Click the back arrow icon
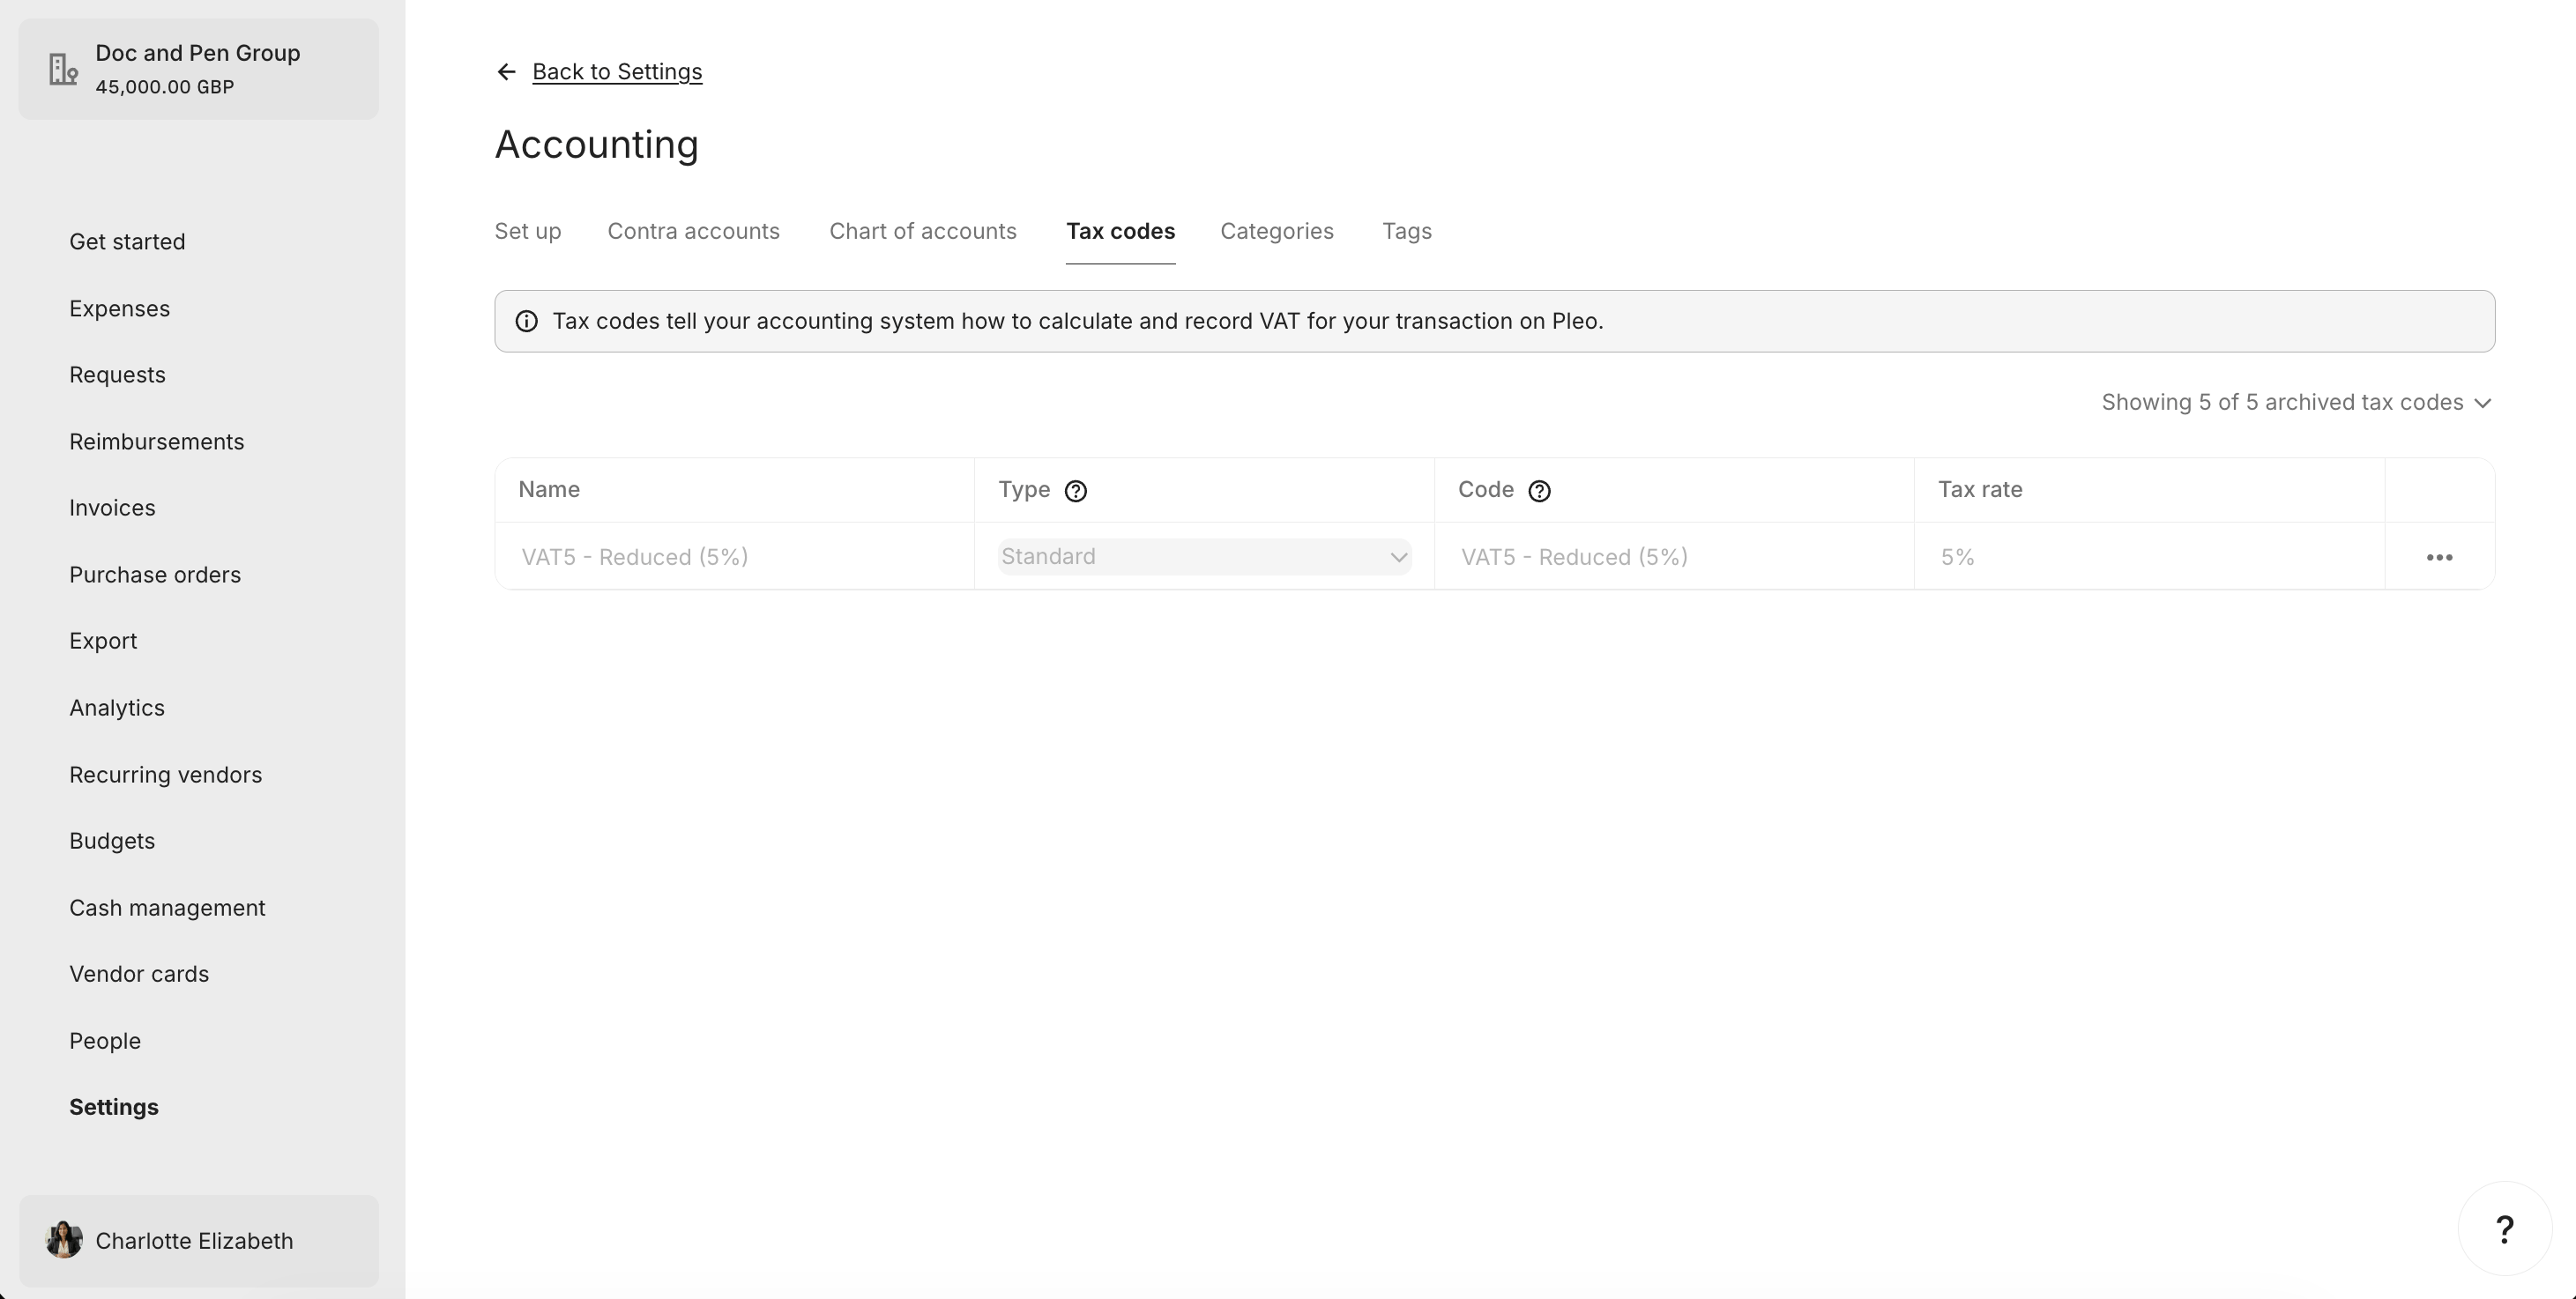The width and height of the screenshot is (2576, 1299). click(x=506, y=72)
